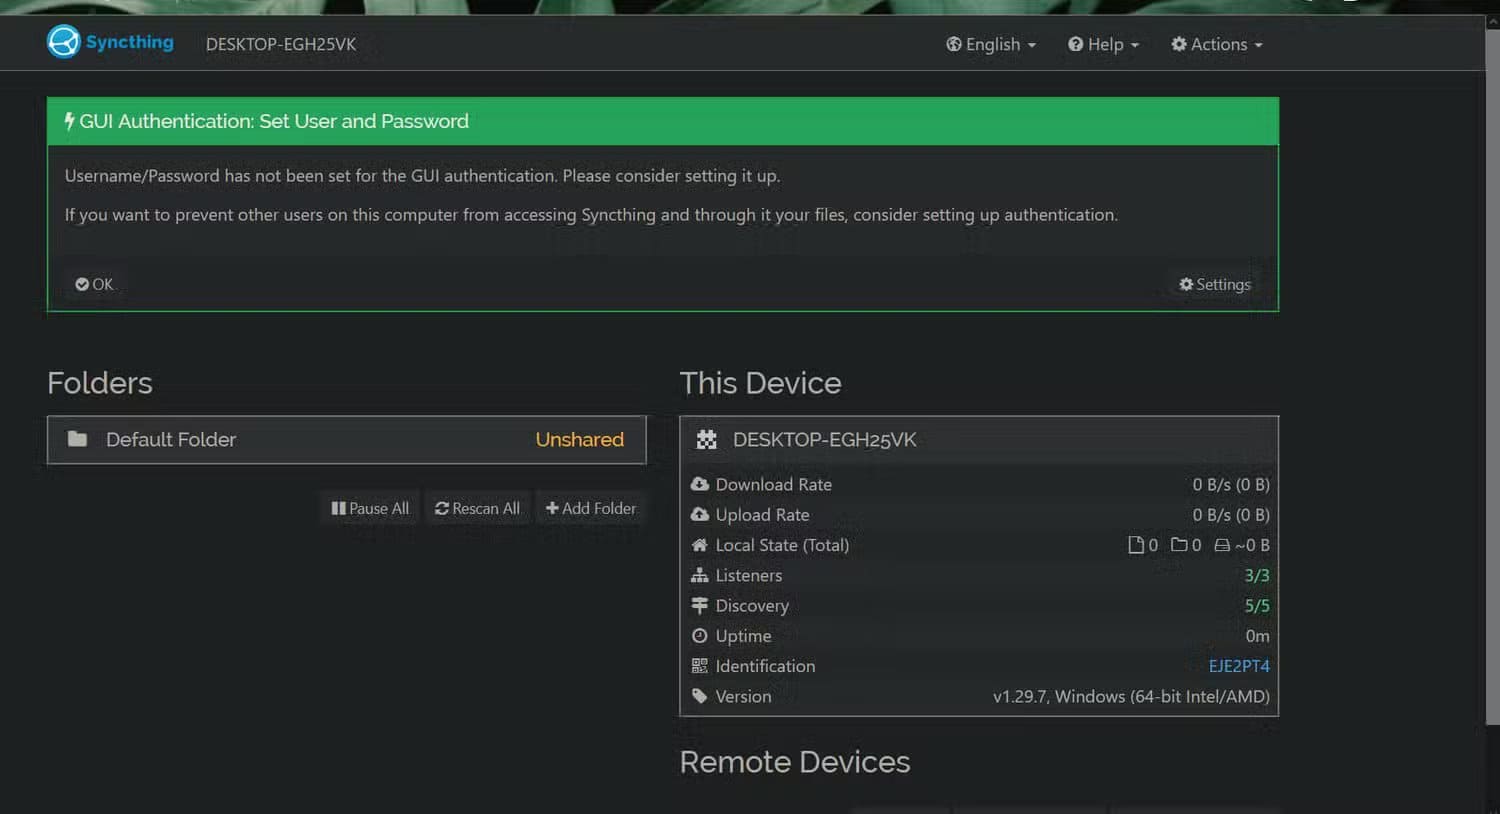Click the Upload Rate cloud icon
Viewport: 1500px width, 814px height.
[700, 514]
